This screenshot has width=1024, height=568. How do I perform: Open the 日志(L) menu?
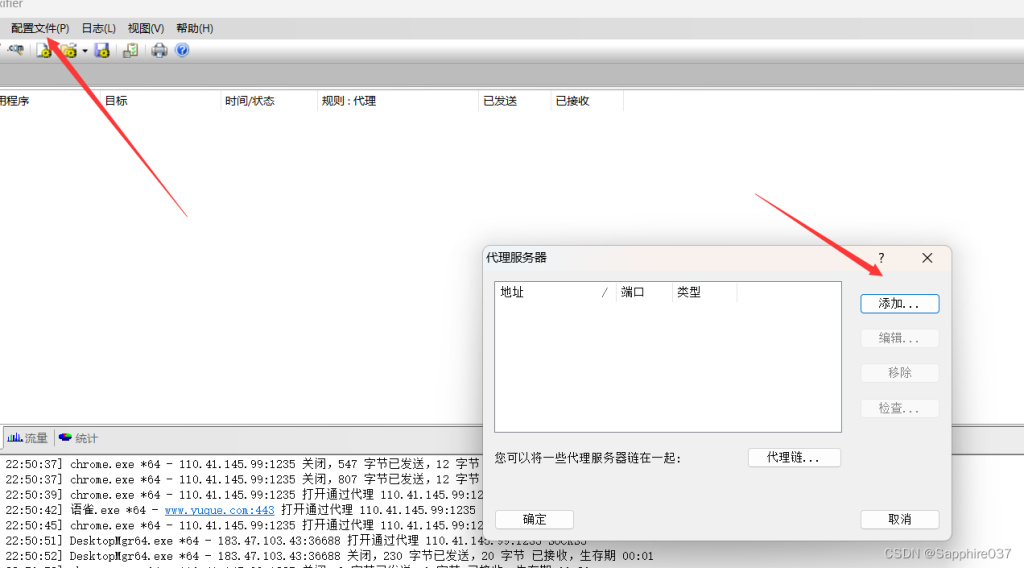point(98,28)
